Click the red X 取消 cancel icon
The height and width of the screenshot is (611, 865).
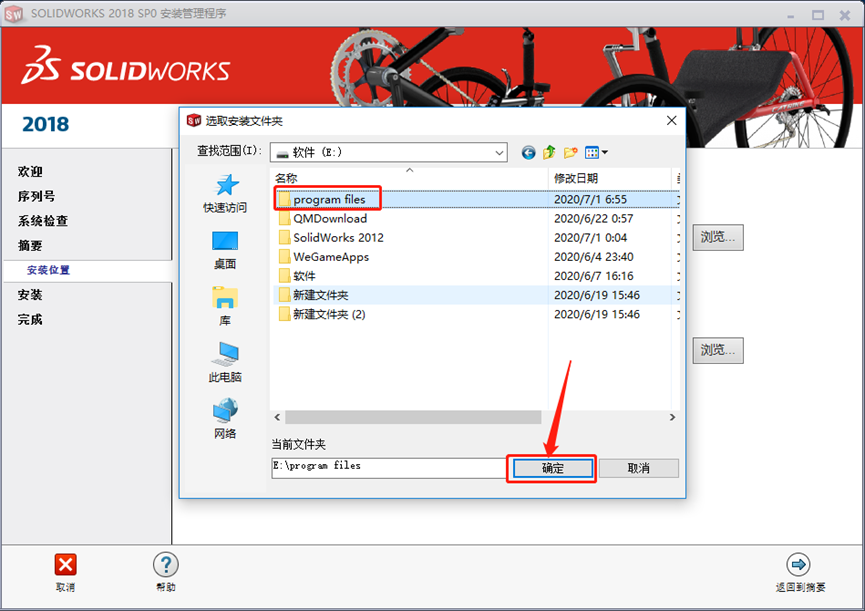click(65, 565)
